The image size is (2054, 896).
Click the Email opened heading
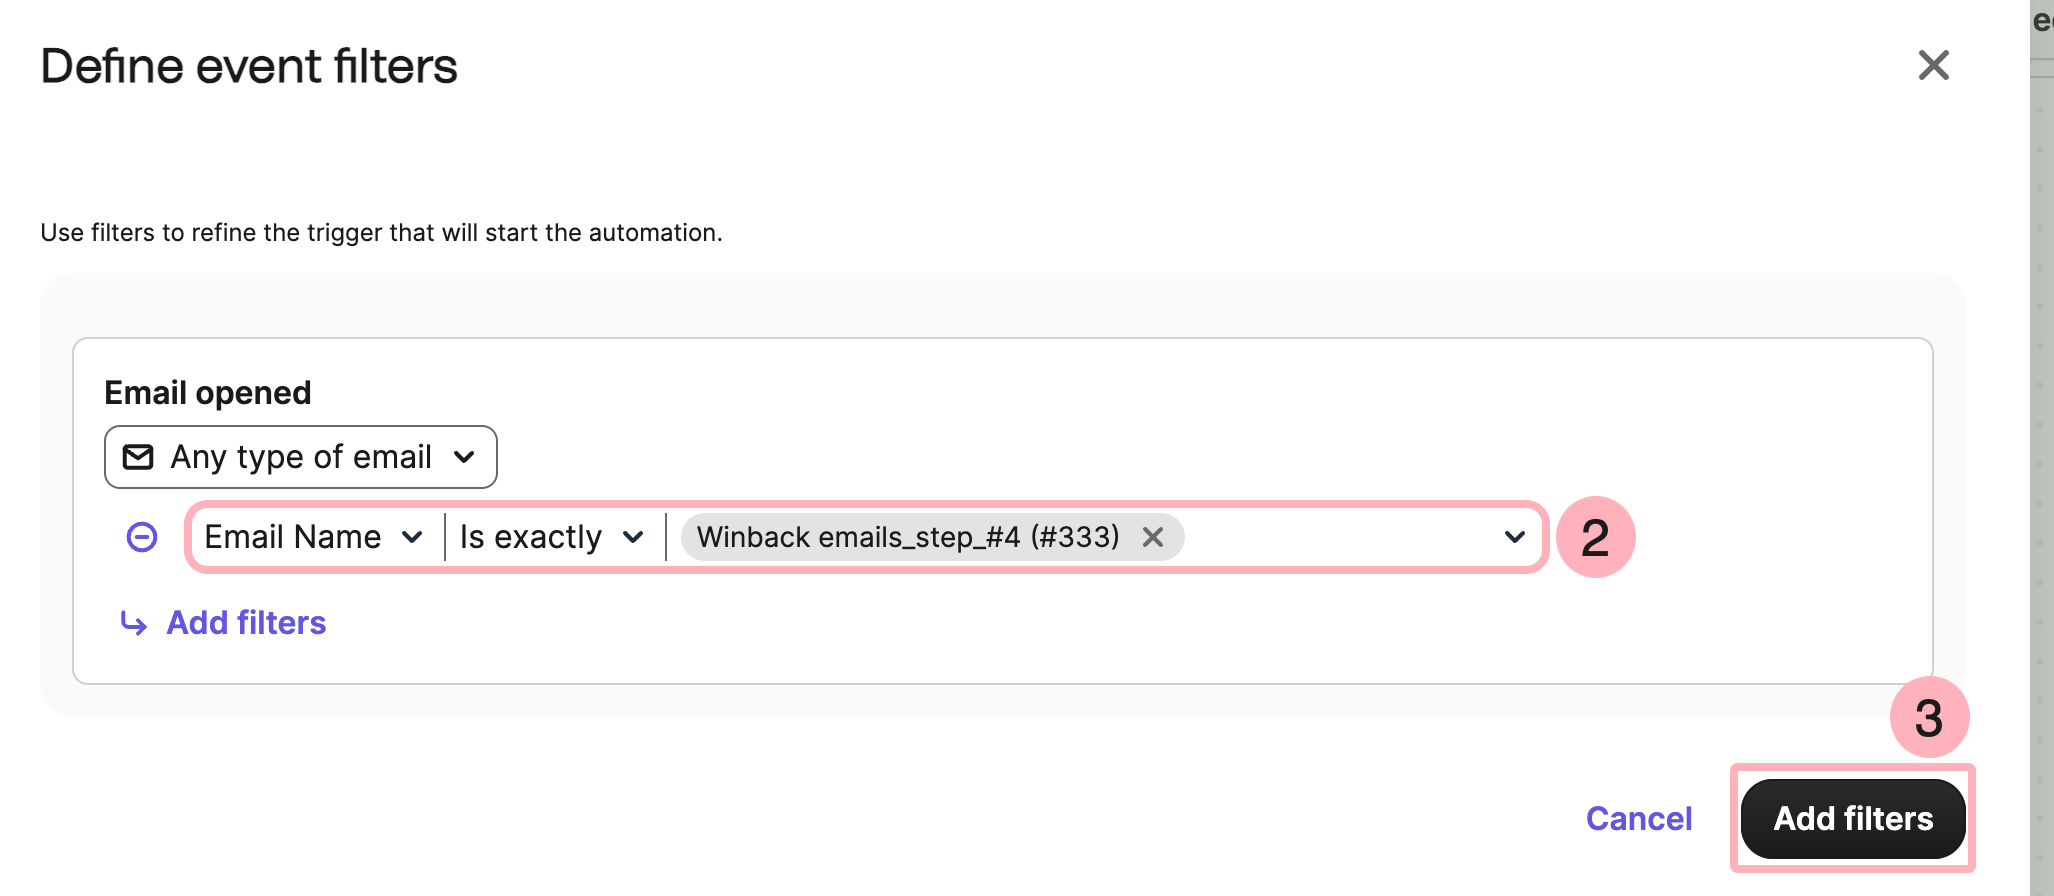208,393
